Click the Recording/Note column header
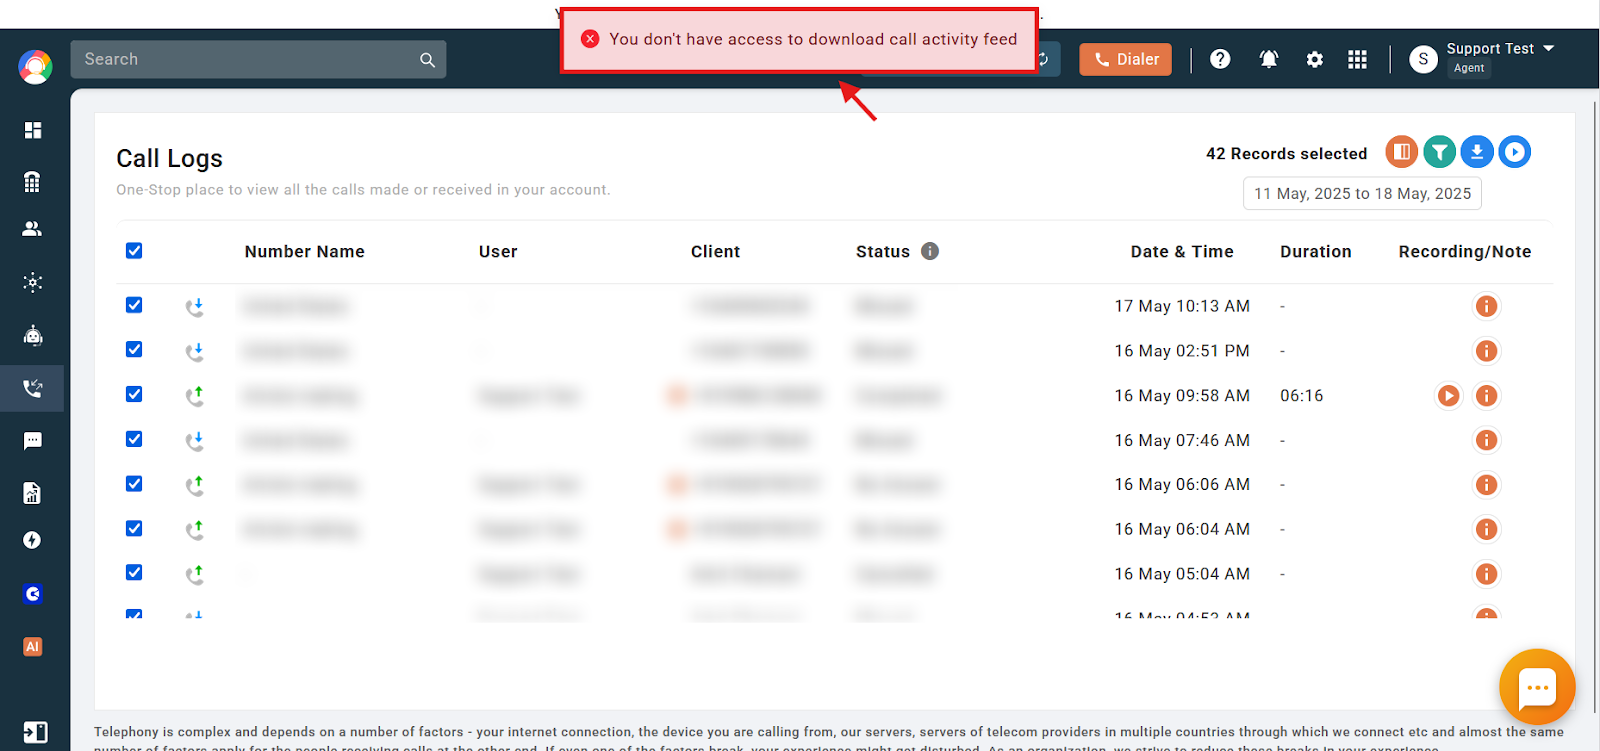Image resolution: width=1600 pixels, height=751 pixels. coord(1465,252)
